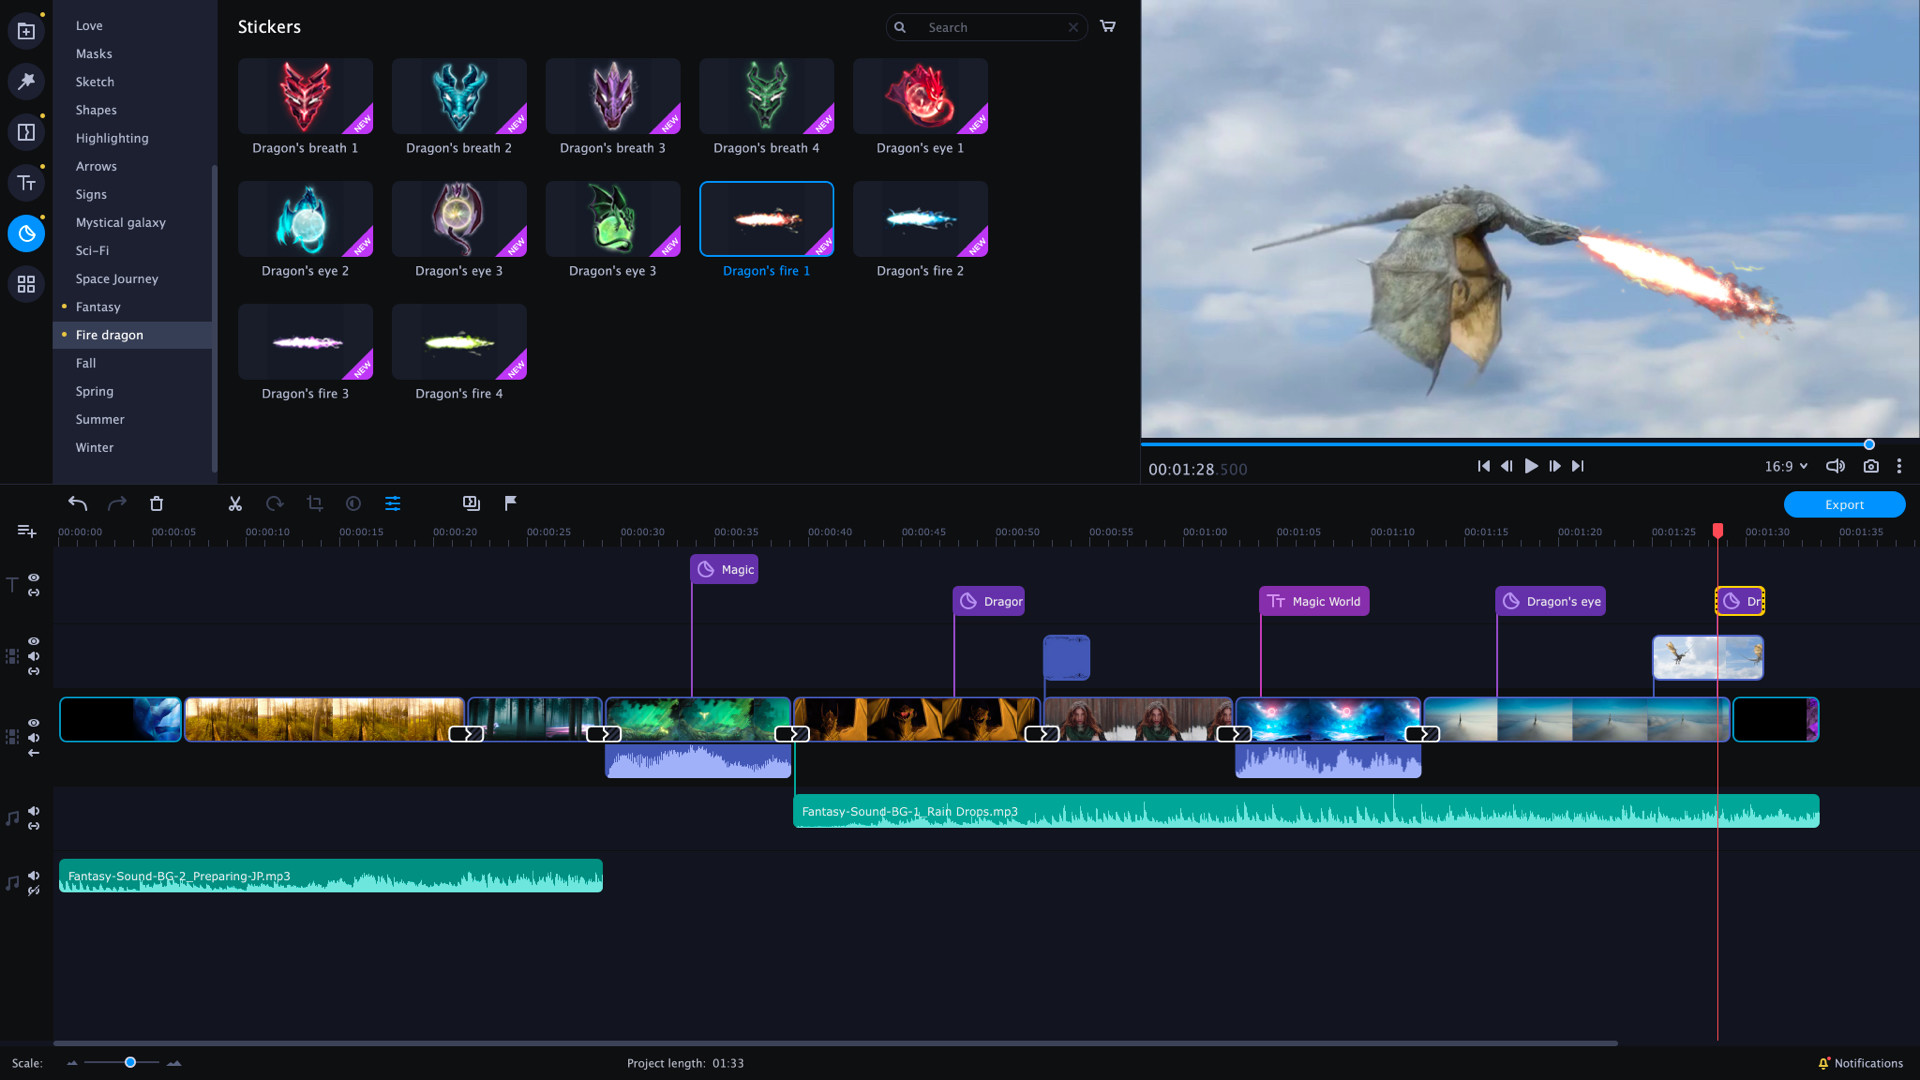Open the add track menu on the timeline
Image resolution: width=1920 pixels, height=1080 pixels.
click(26, 531)
